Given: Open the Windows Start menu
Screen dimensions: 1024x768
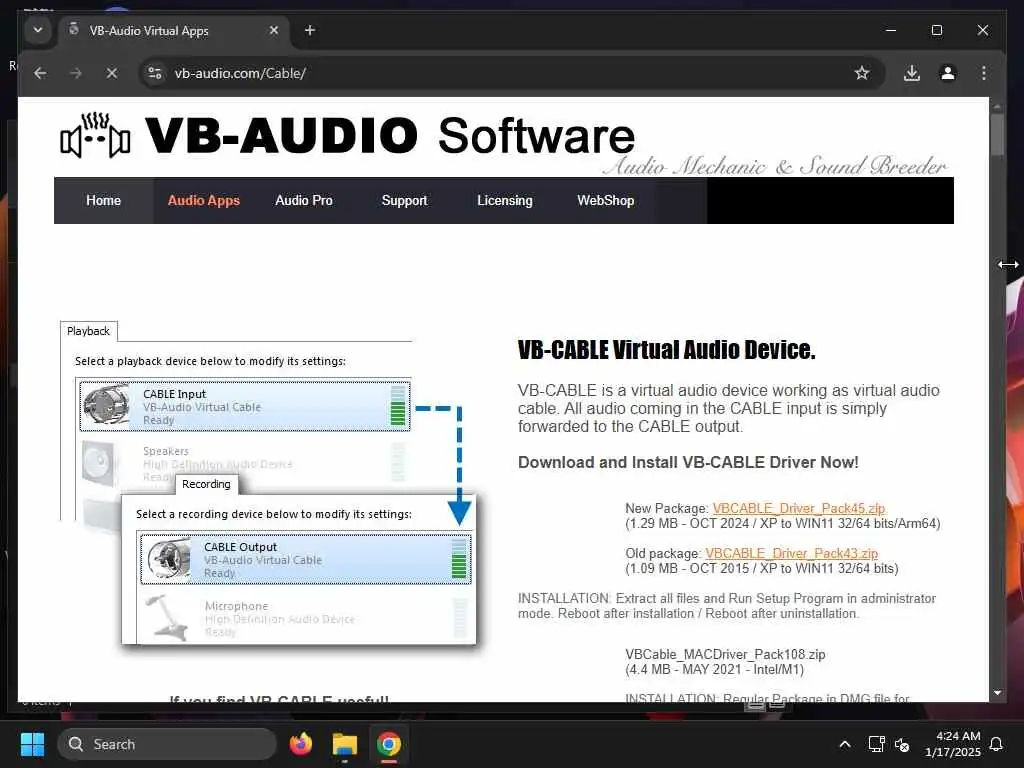Looking at the screenshot, I should [x=32, y=744].
